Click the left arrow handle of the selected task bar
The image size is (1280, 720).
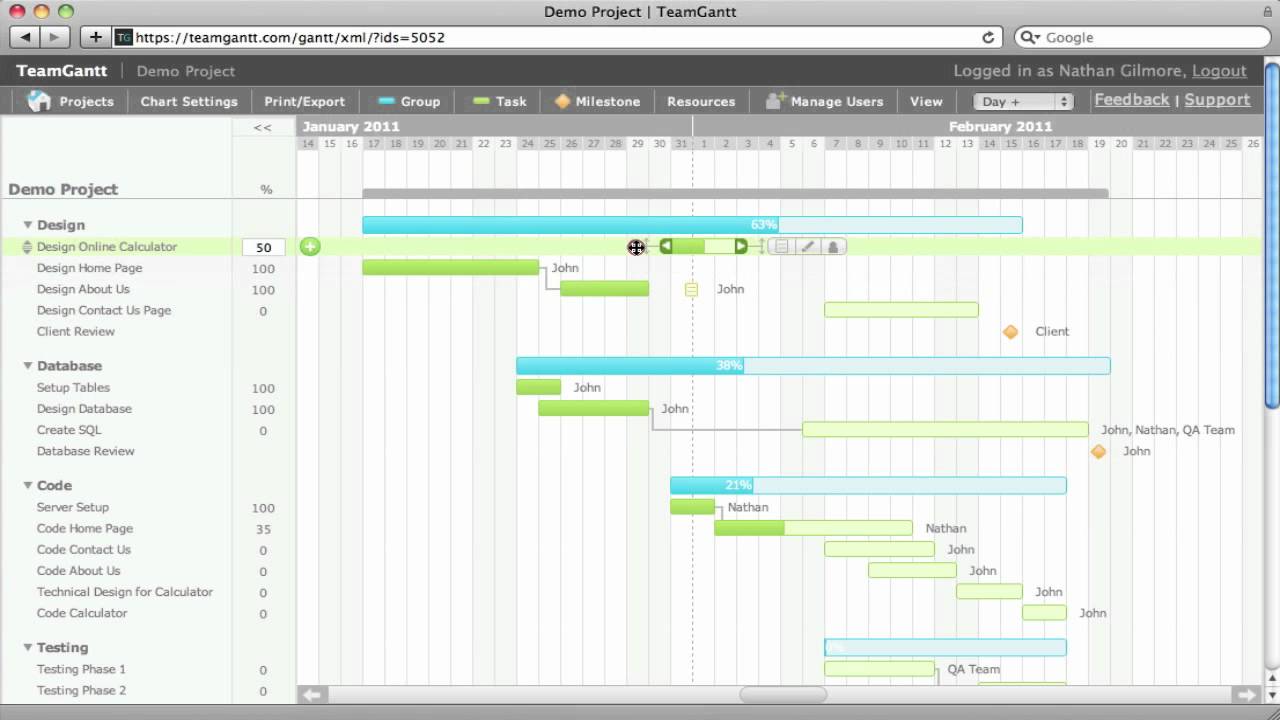666,246
